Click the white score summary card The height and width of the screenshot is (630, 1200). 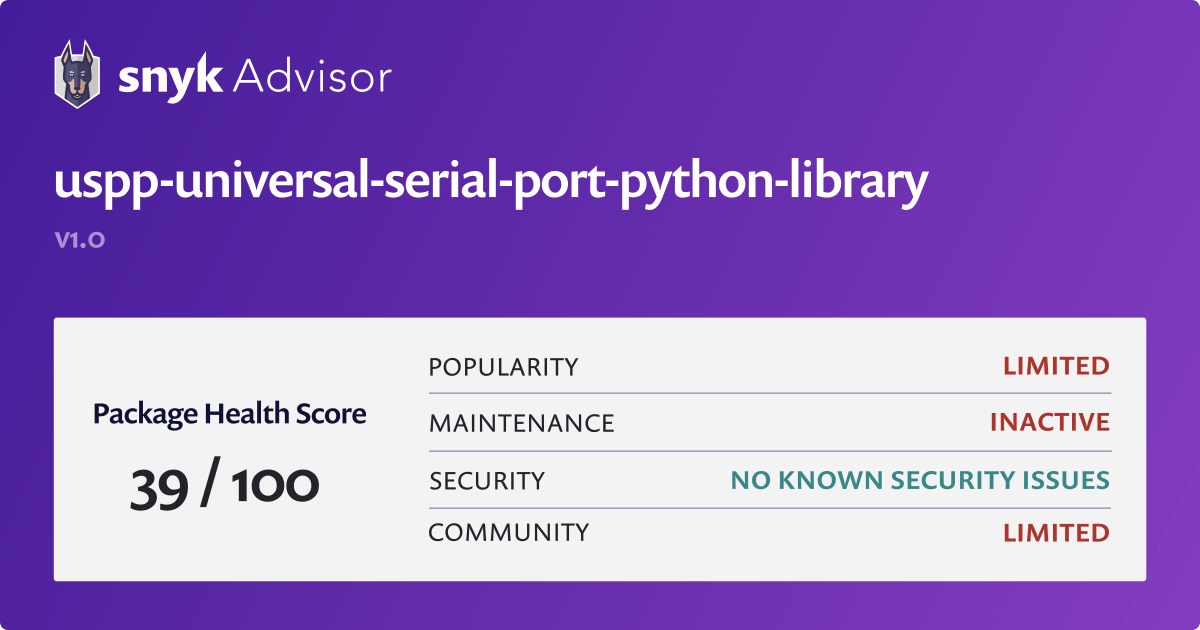pyautogui.click(x=600, y=447)
